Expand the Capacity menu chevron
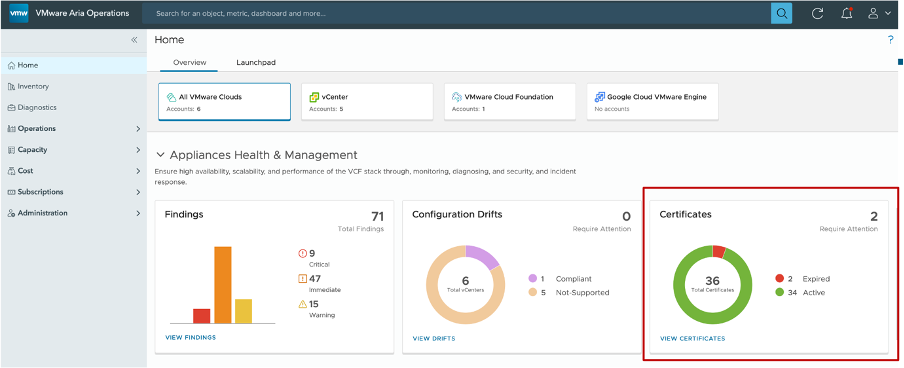904x368 pixels. pos(138,150)
